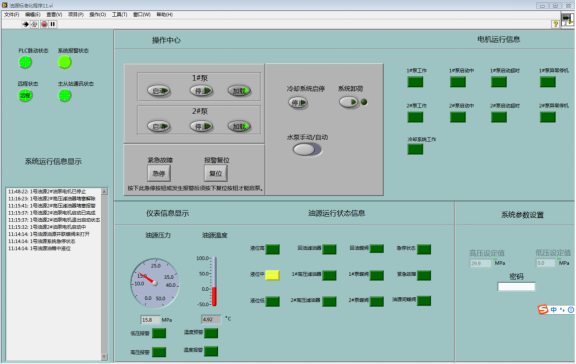576x364 pixels.
Task: Click the 紧急故障 indicator square
Action: click(424, 275)
